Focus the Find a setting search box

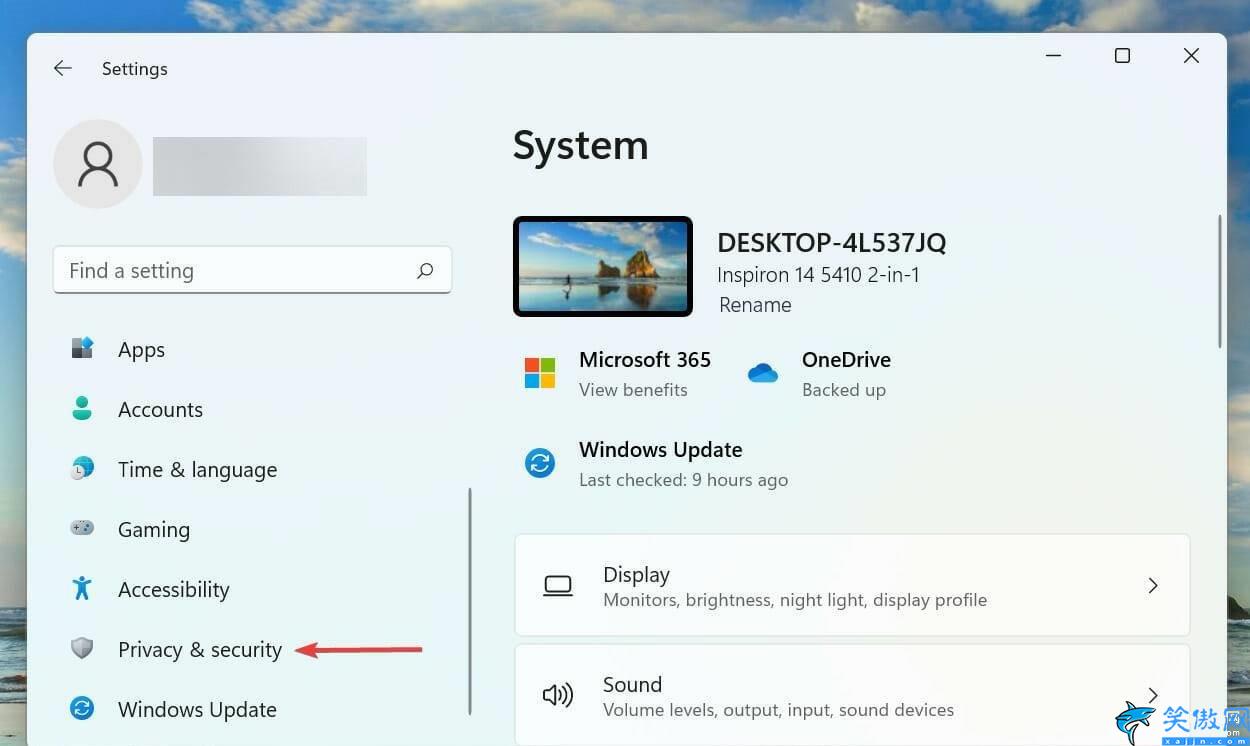[x=252, y=270]
